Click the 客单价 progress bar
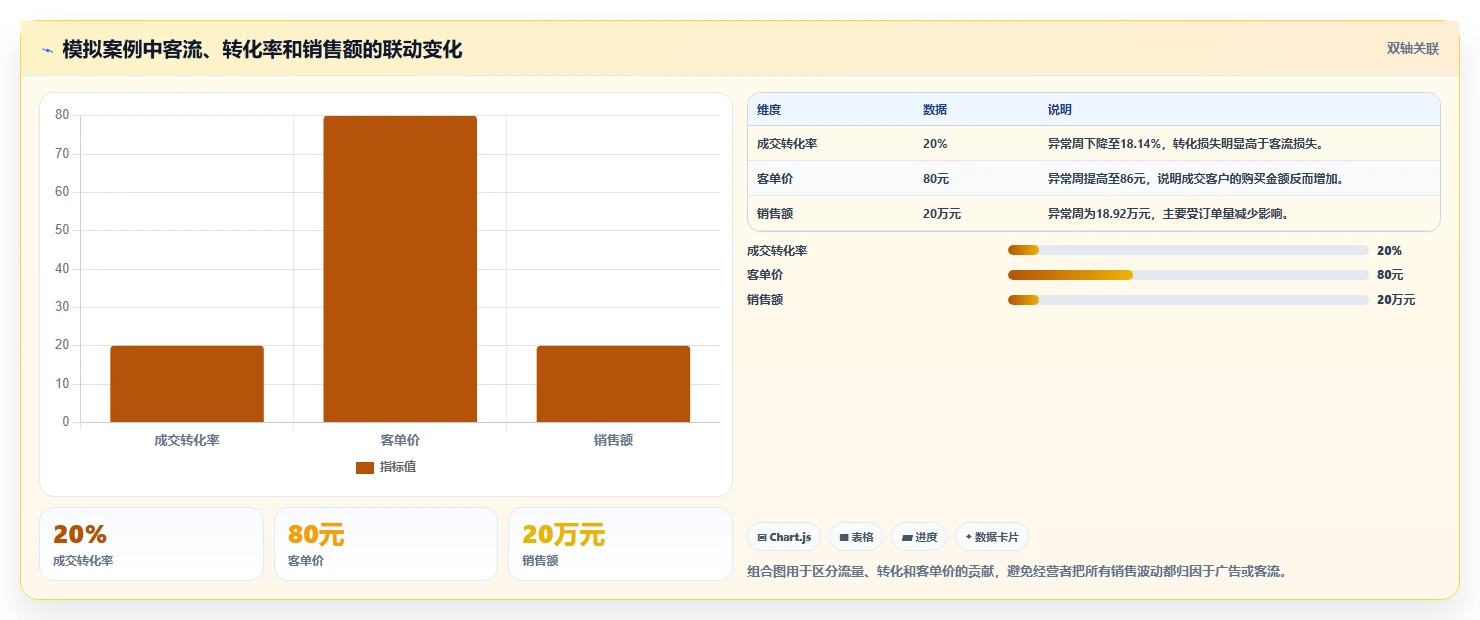1480x620 pixels. 1188,275
